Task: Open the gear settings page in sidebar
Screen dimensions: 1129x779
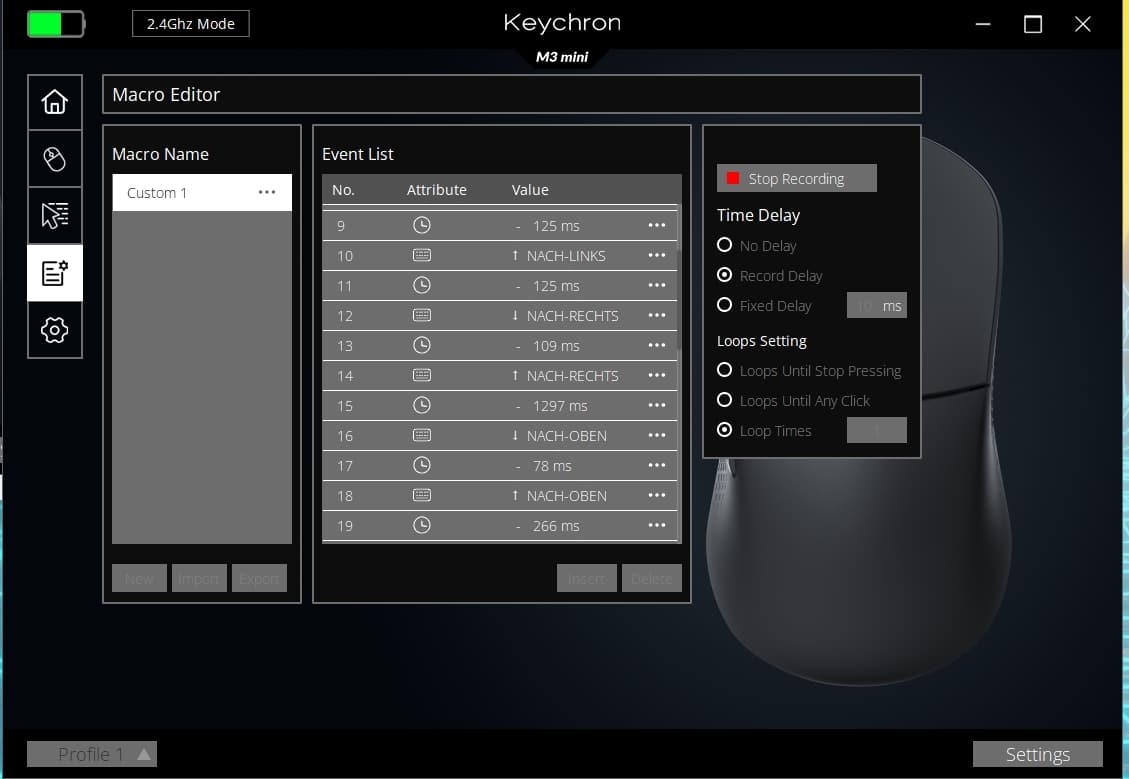Action: pyautogui.click(x=55, y=330)
